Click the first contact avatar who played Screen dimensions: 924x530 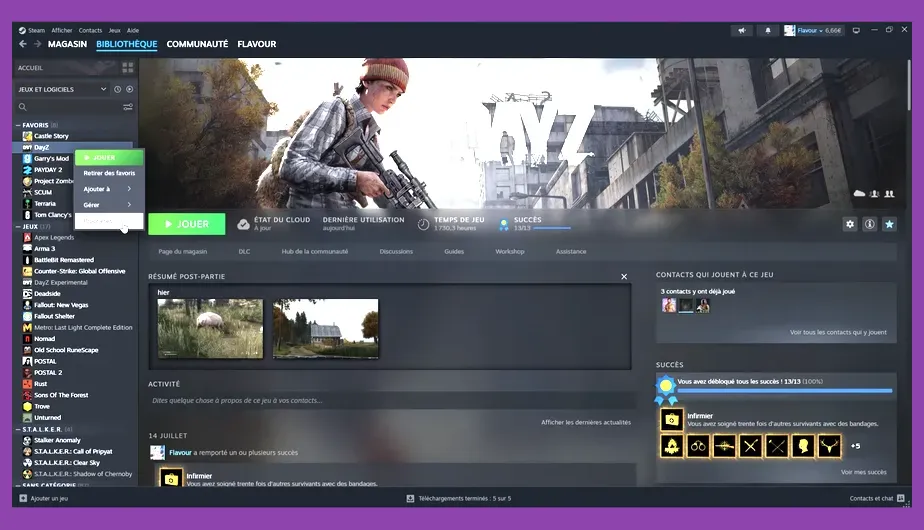coord(669,305)
